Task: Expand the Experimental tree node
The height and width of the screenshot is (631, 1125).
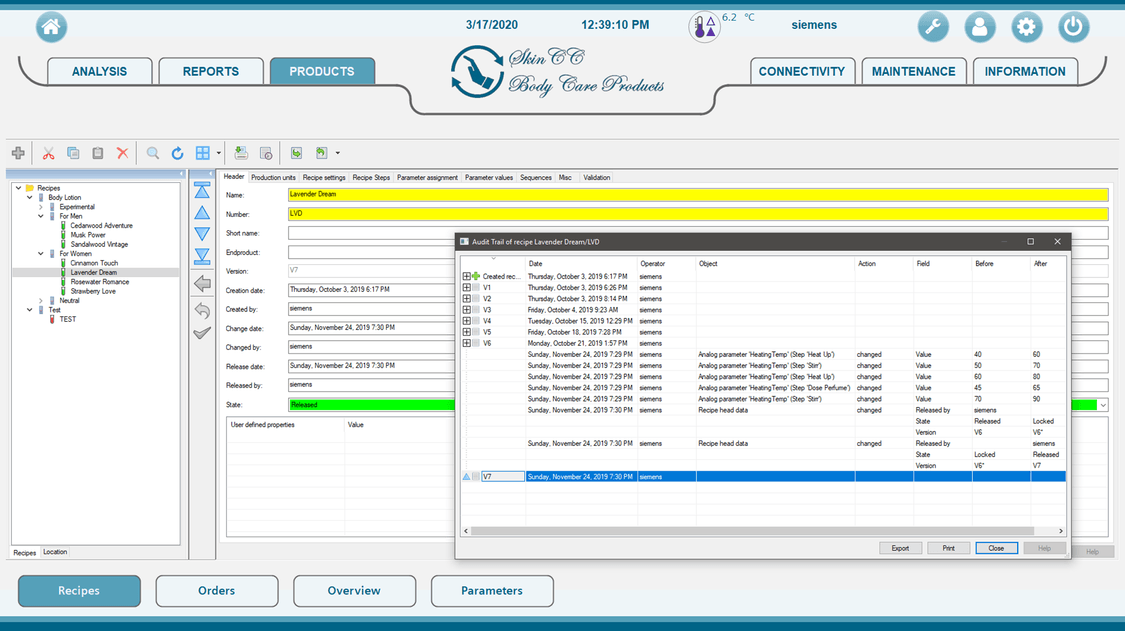Action: pos(40,207)
